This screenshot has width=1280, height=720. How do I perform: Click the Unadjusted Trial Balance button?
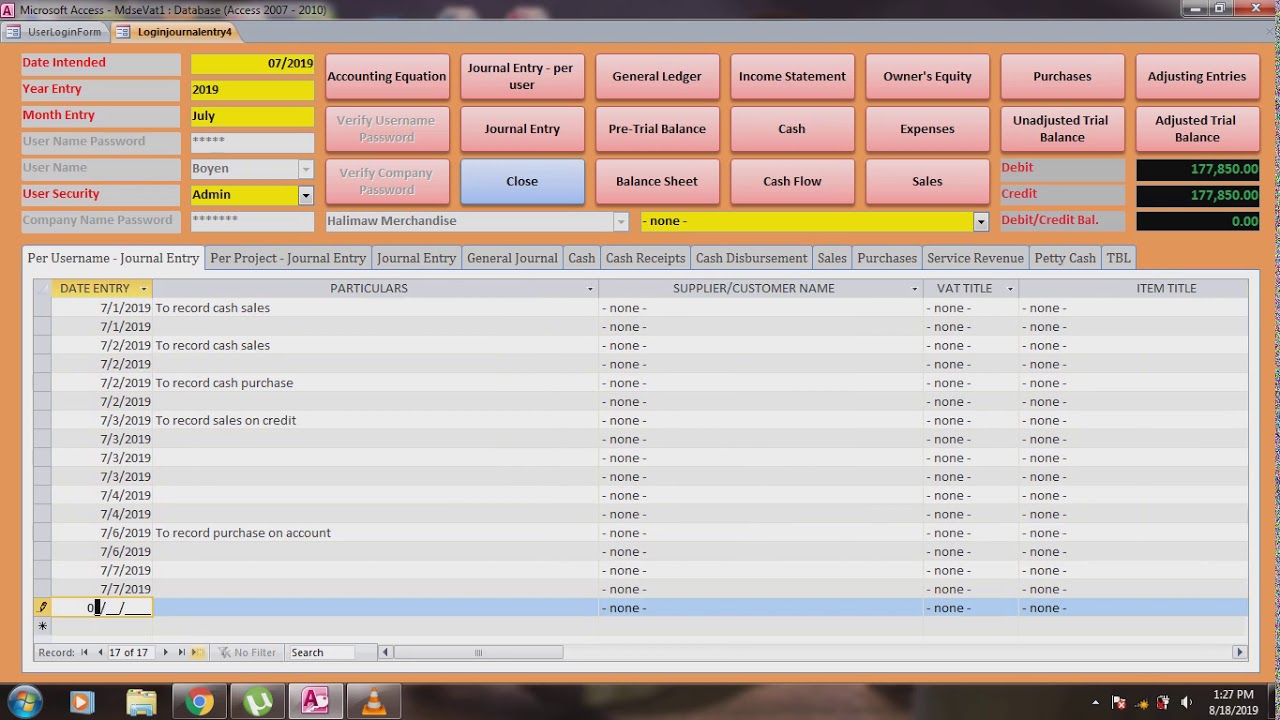tap(1062, 129)
